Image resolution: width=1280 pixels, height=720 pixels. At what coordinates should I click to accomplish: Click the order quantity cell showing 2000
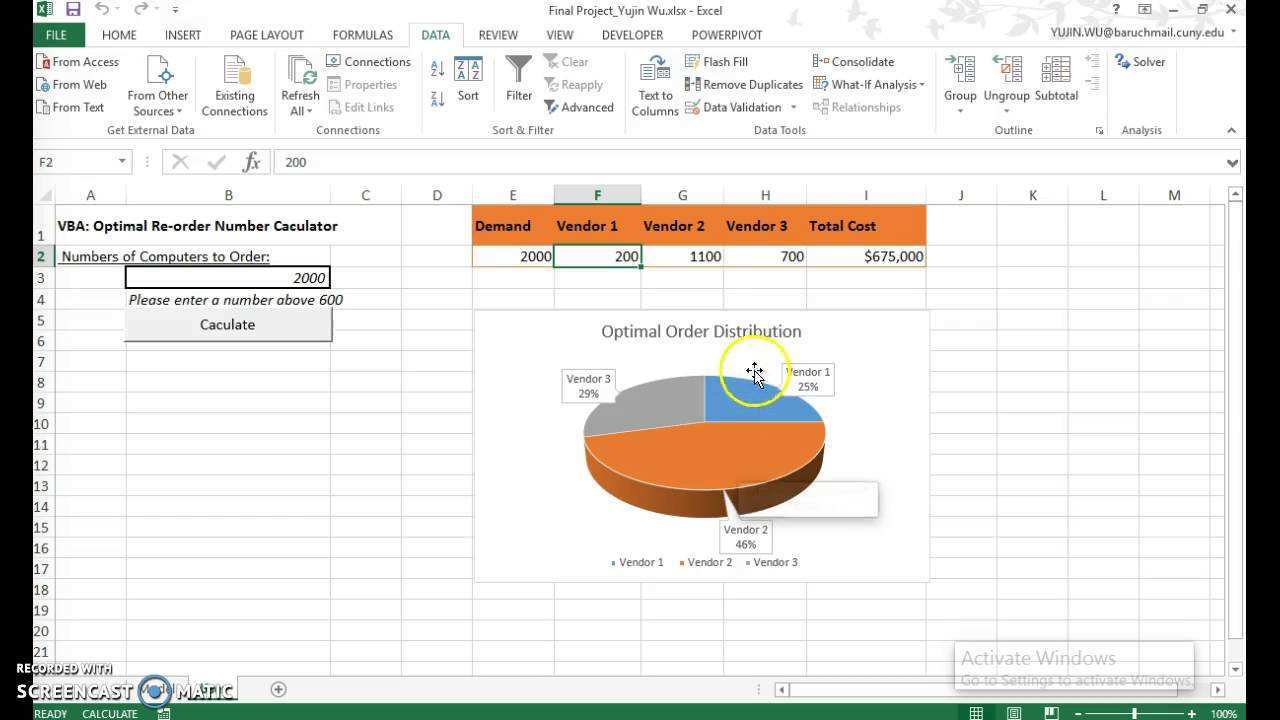click(228, 278)
